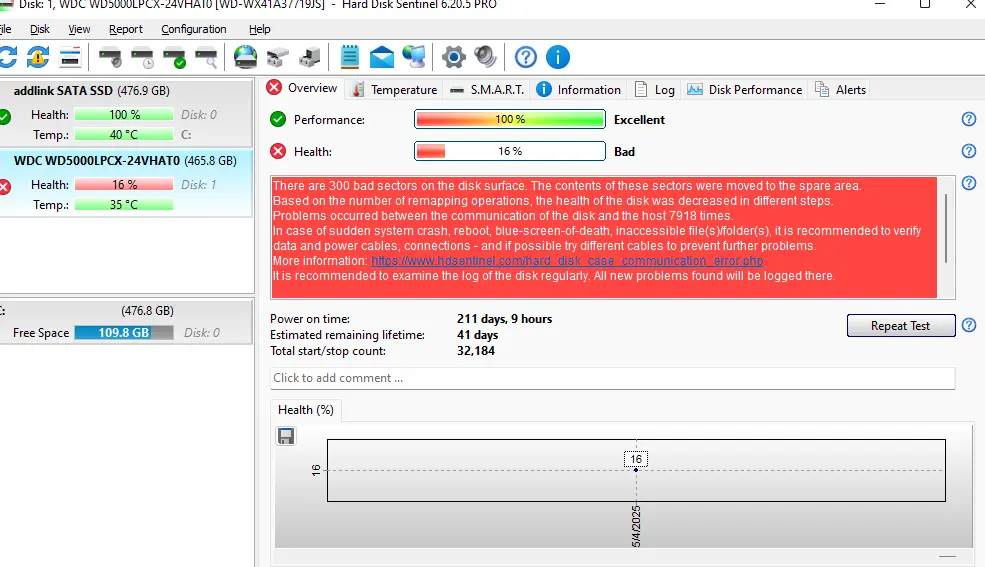This screenshot has height=567, width=985.
Task: Click the globe over disk toolbar icon
Action: point(245,57)
